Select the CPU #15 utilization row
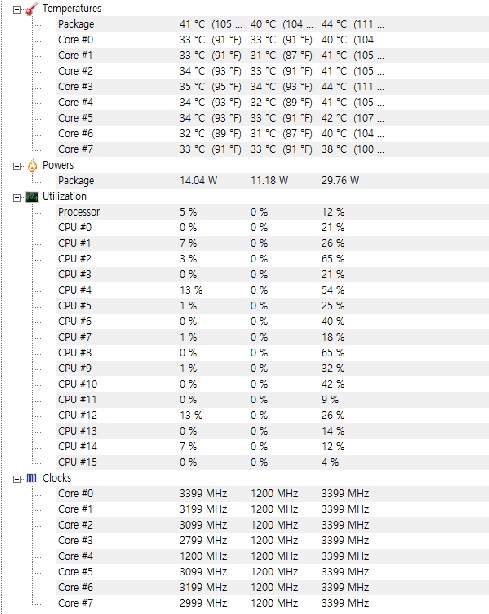The image size is (489, 614). click(272, 462)
